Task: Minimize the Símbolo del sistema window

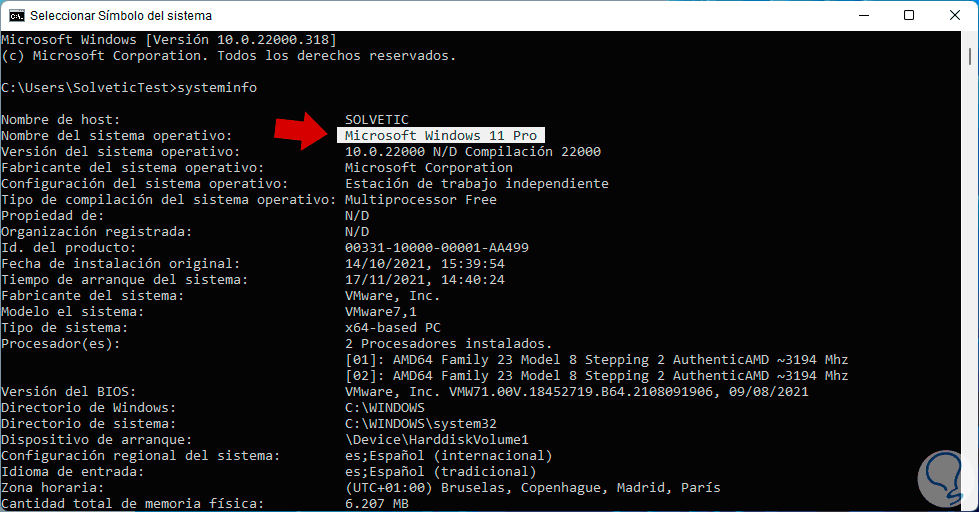Action: (864, 15)
